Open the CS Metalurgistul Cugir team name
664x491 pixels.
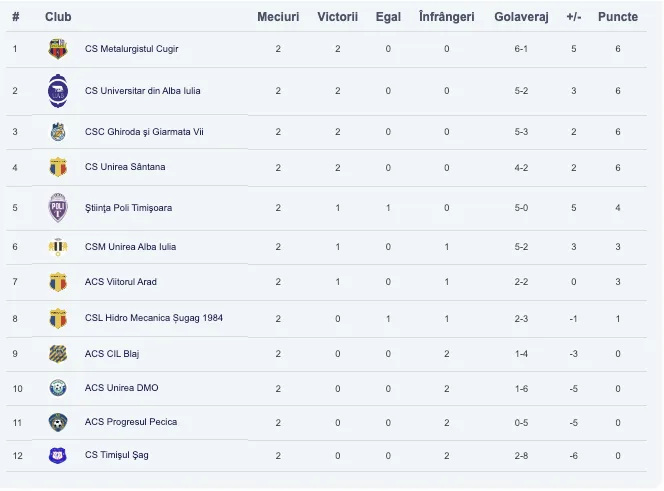132,49
